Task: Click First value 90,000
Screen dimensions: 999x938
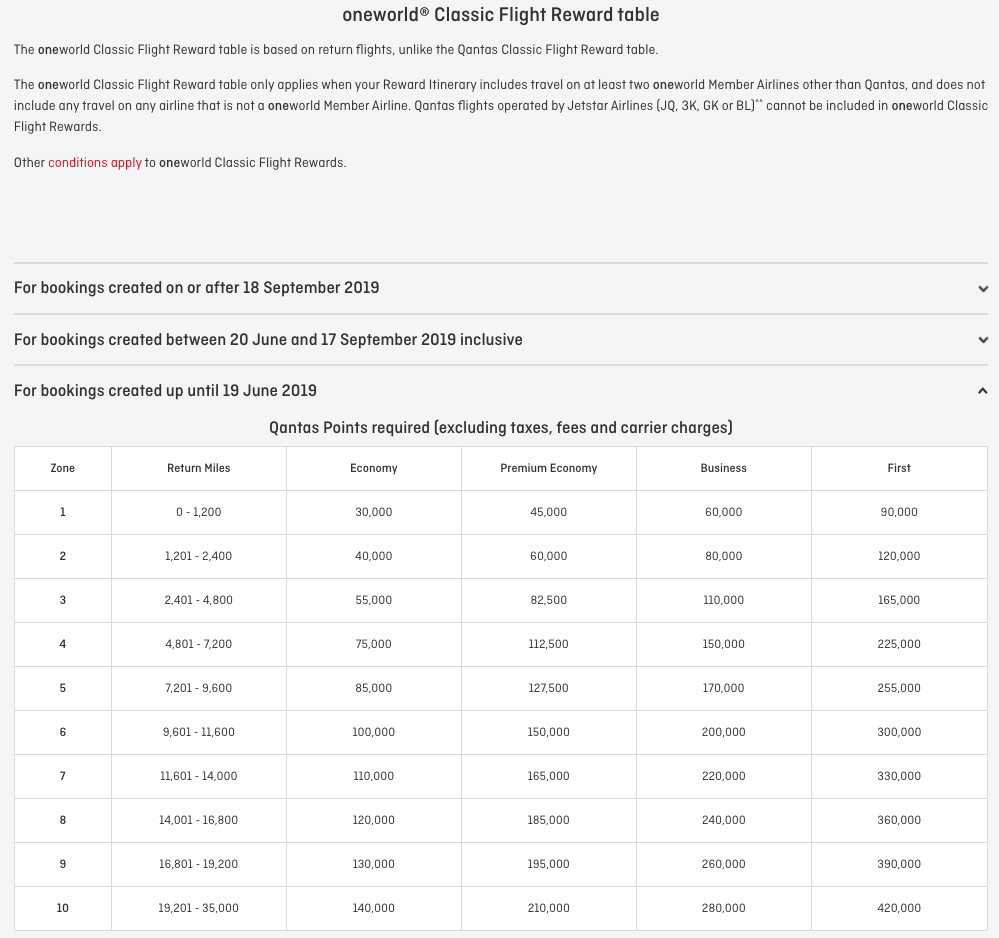Action: pos(899,512)
